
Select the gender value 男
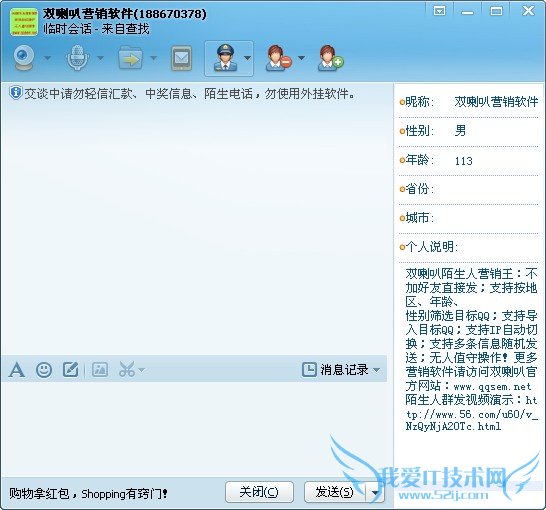460,131
